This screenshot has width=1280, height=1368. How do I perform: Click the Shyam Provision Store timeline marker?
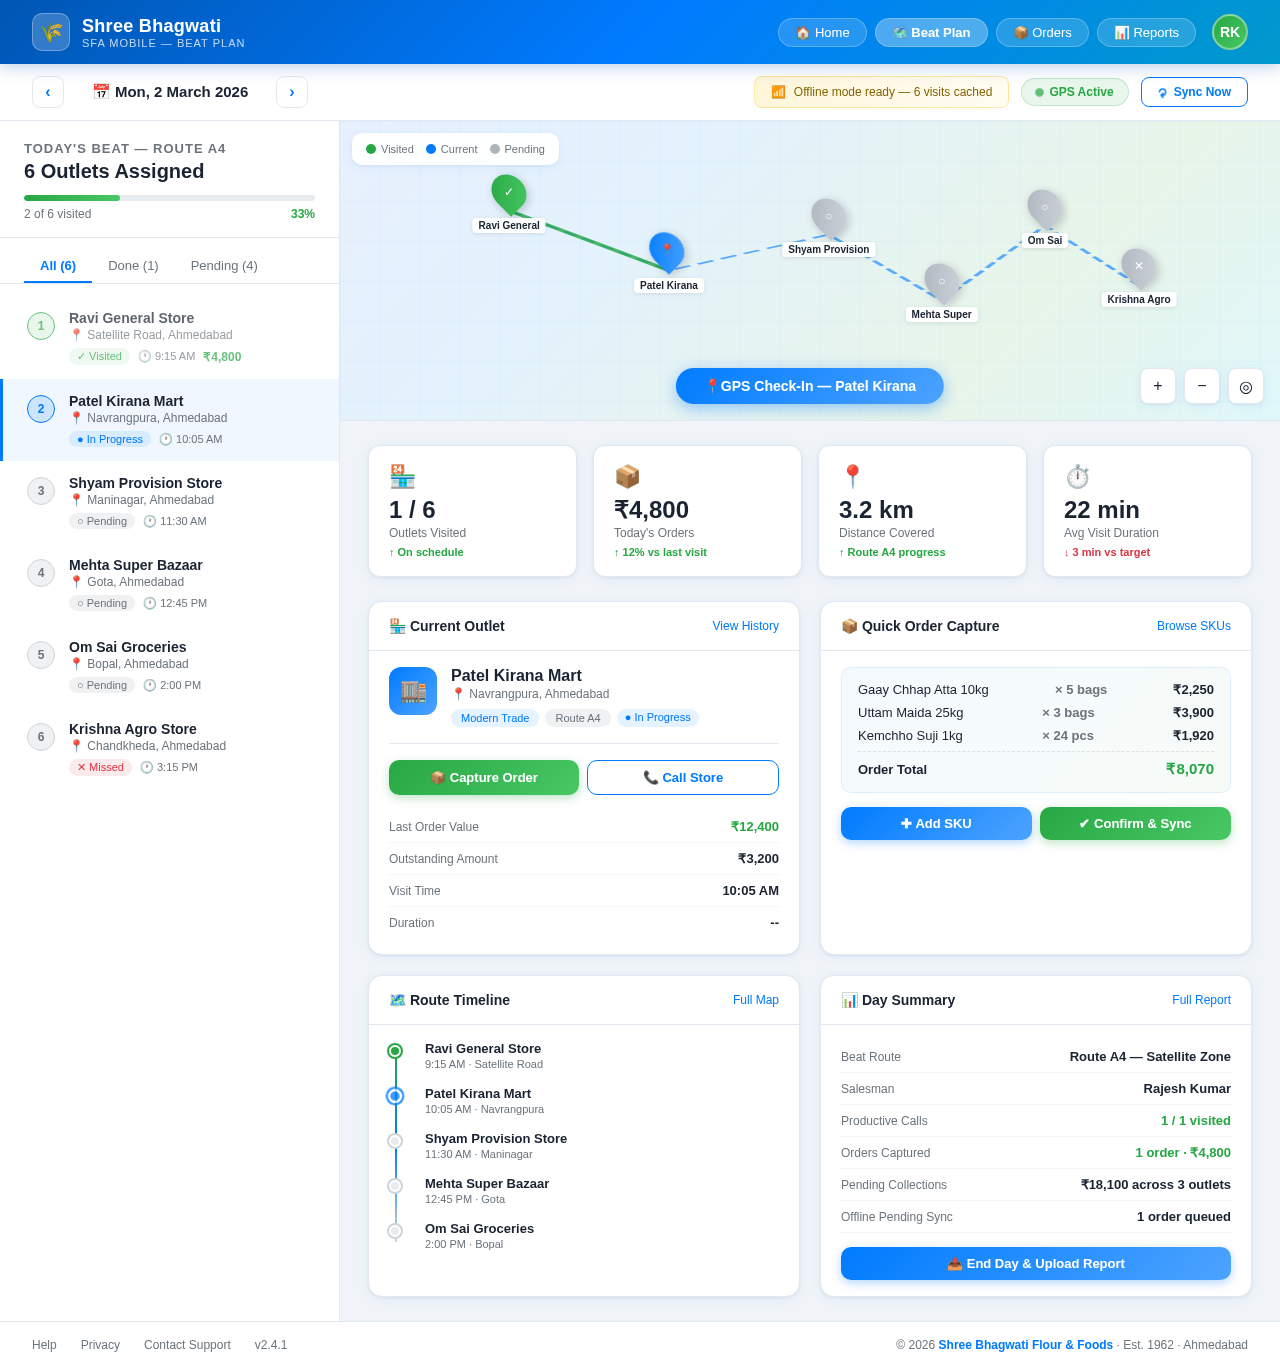pos(395,1141)
